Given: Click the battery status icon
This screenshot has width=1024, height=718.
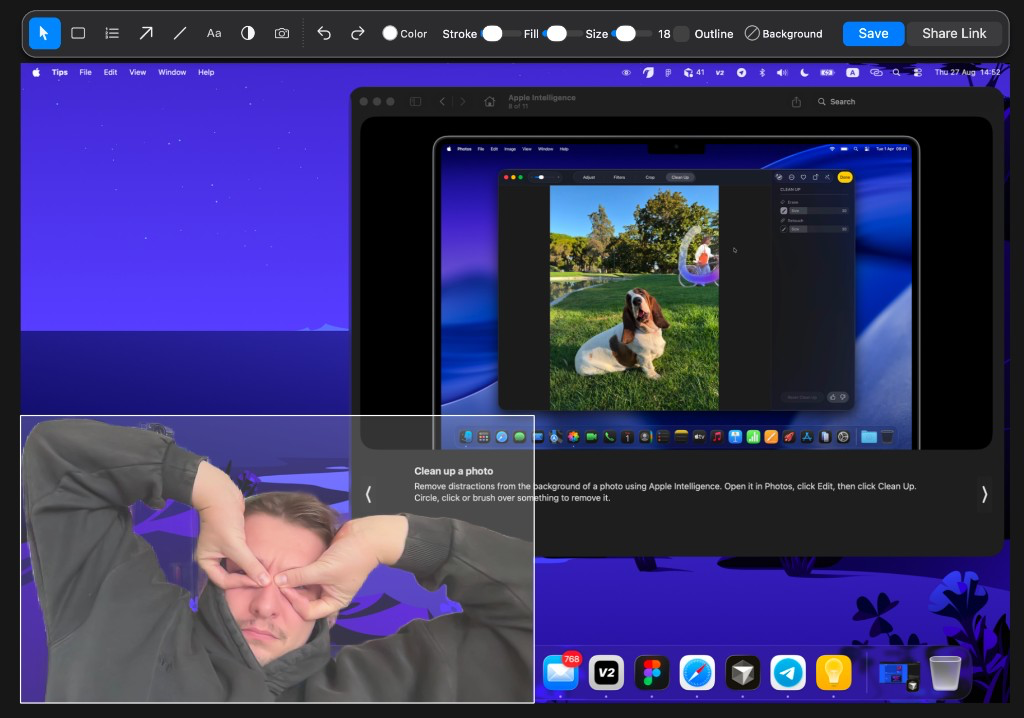Looking at the screenshot, I should coord(827,73).
